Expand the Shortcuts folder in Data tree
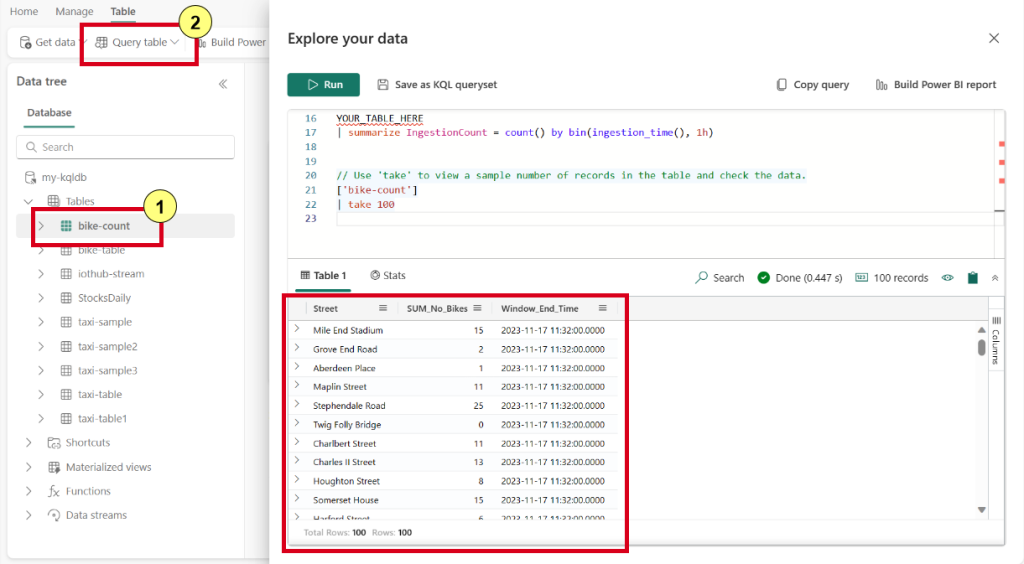Image resolution: width=1024 pixels, height=564 pixels. pyautogui.click(x=28, y=443)
